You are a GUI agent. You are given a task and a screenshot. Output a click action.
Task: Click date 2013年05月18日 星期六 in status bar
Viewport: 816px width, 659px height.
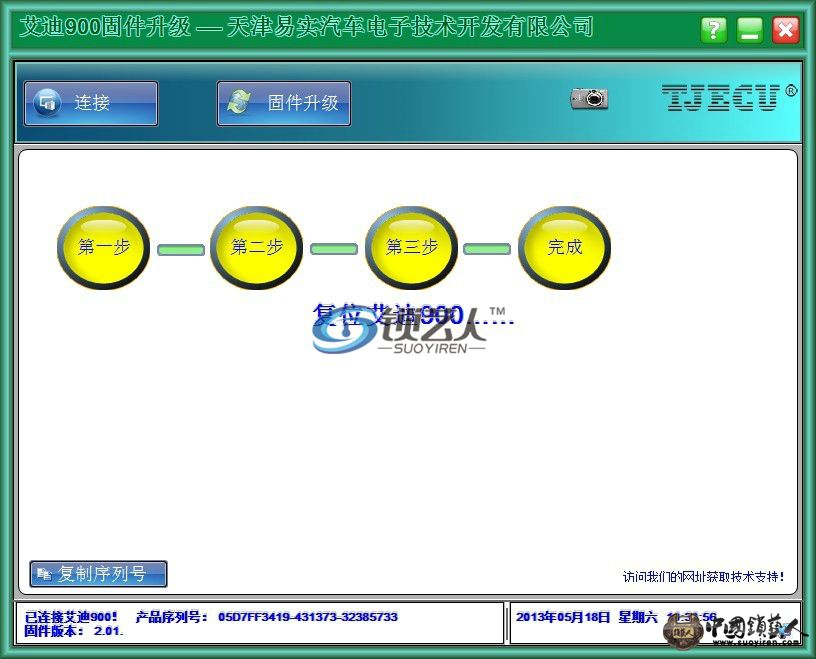[x=586, y=617]
